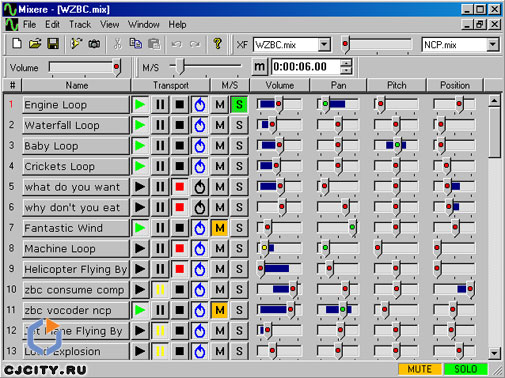Toggle loop on 'what do you want' track

pyautogui.click(x=200, y=187)
